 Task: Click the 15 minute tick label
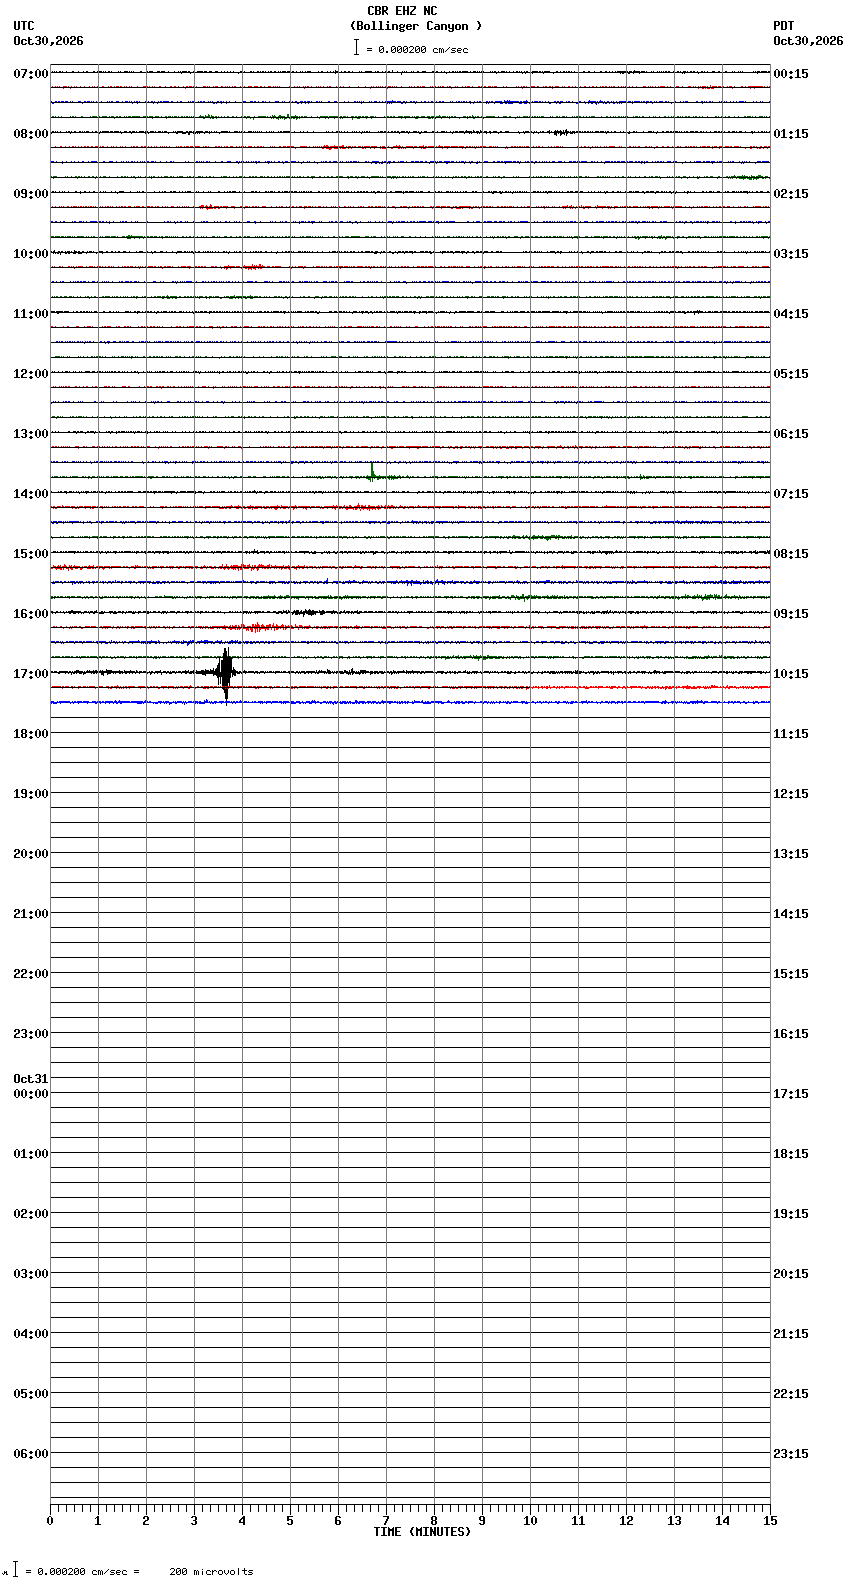(x=770, y=1521)
